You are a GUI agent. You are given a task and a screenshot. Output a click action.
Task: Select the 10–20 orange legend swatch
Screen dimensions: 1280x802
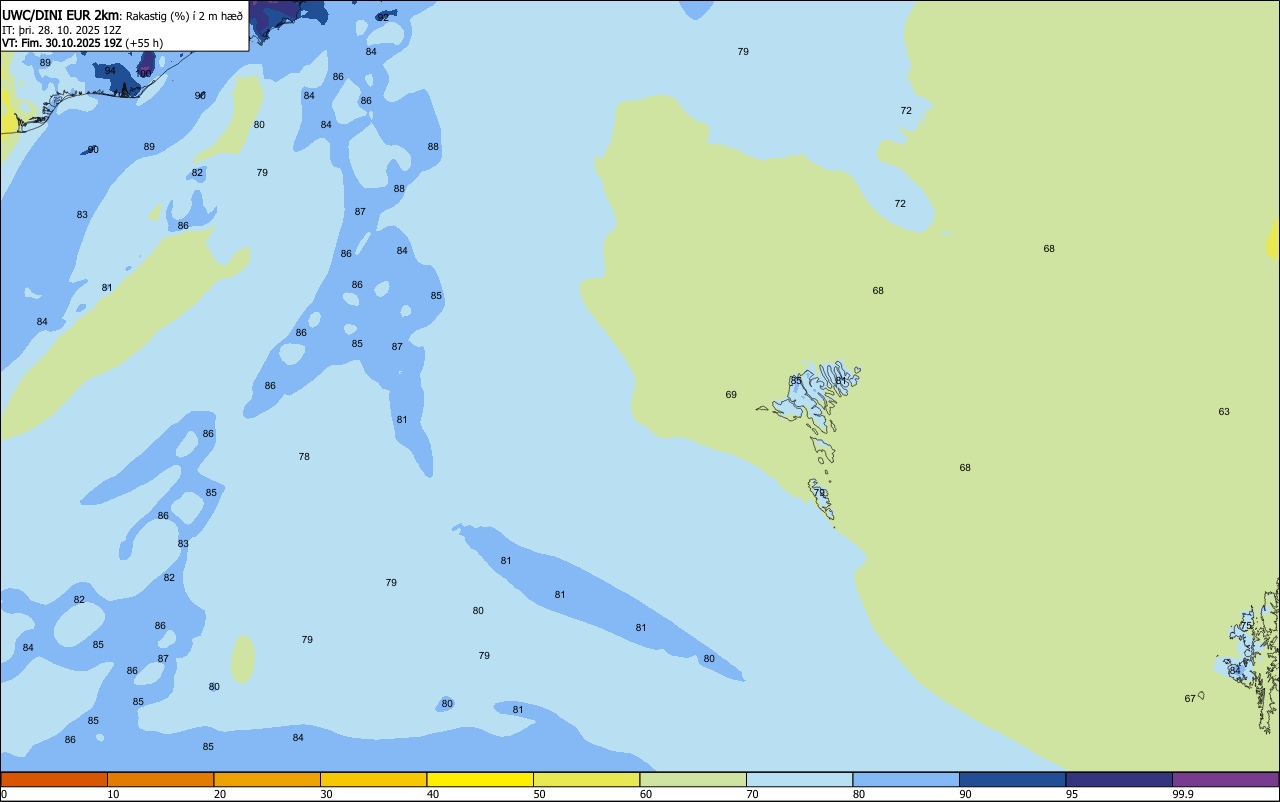click(x=160, y=779)
